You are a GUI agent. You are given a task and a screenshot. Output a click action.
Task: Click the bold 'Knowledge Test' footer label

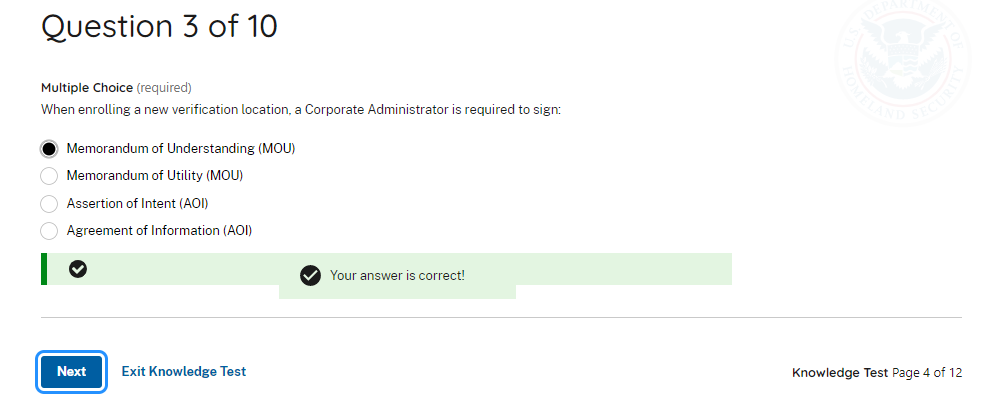(x=839, y=373)
